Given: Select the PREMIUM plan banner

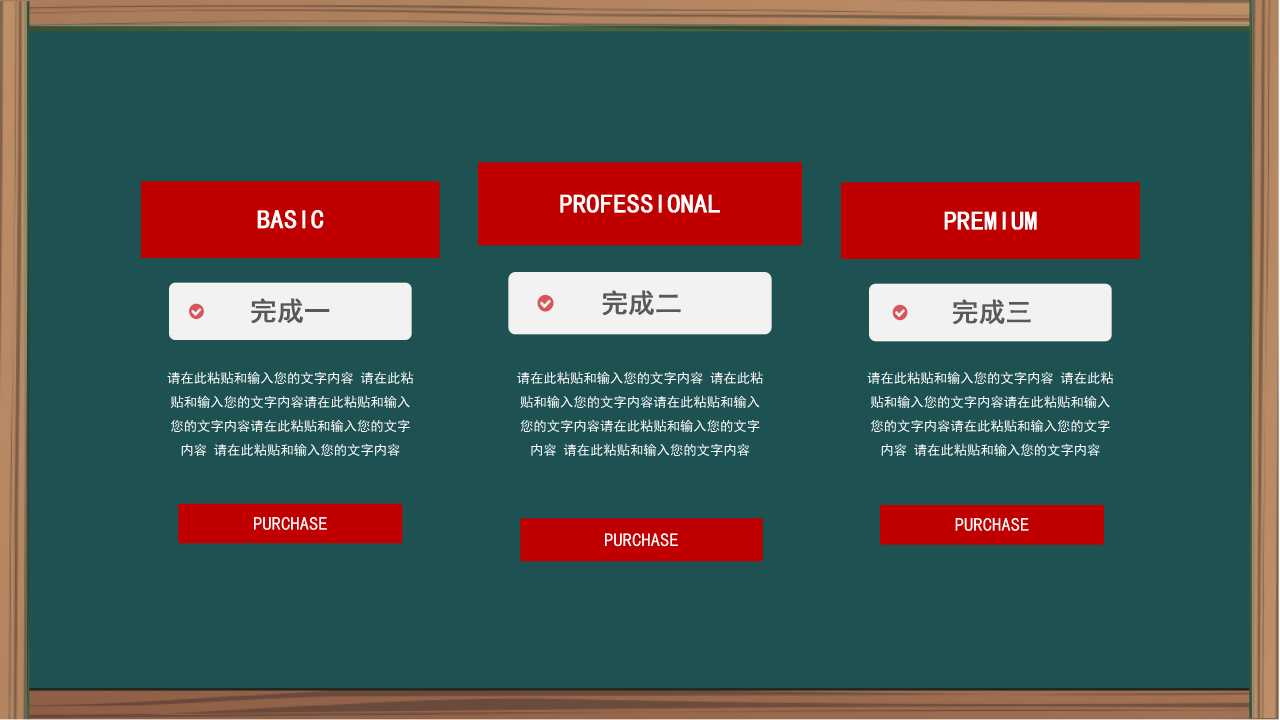Looking at the screenshot, I should pyautogui.click(x=990, y=221).
